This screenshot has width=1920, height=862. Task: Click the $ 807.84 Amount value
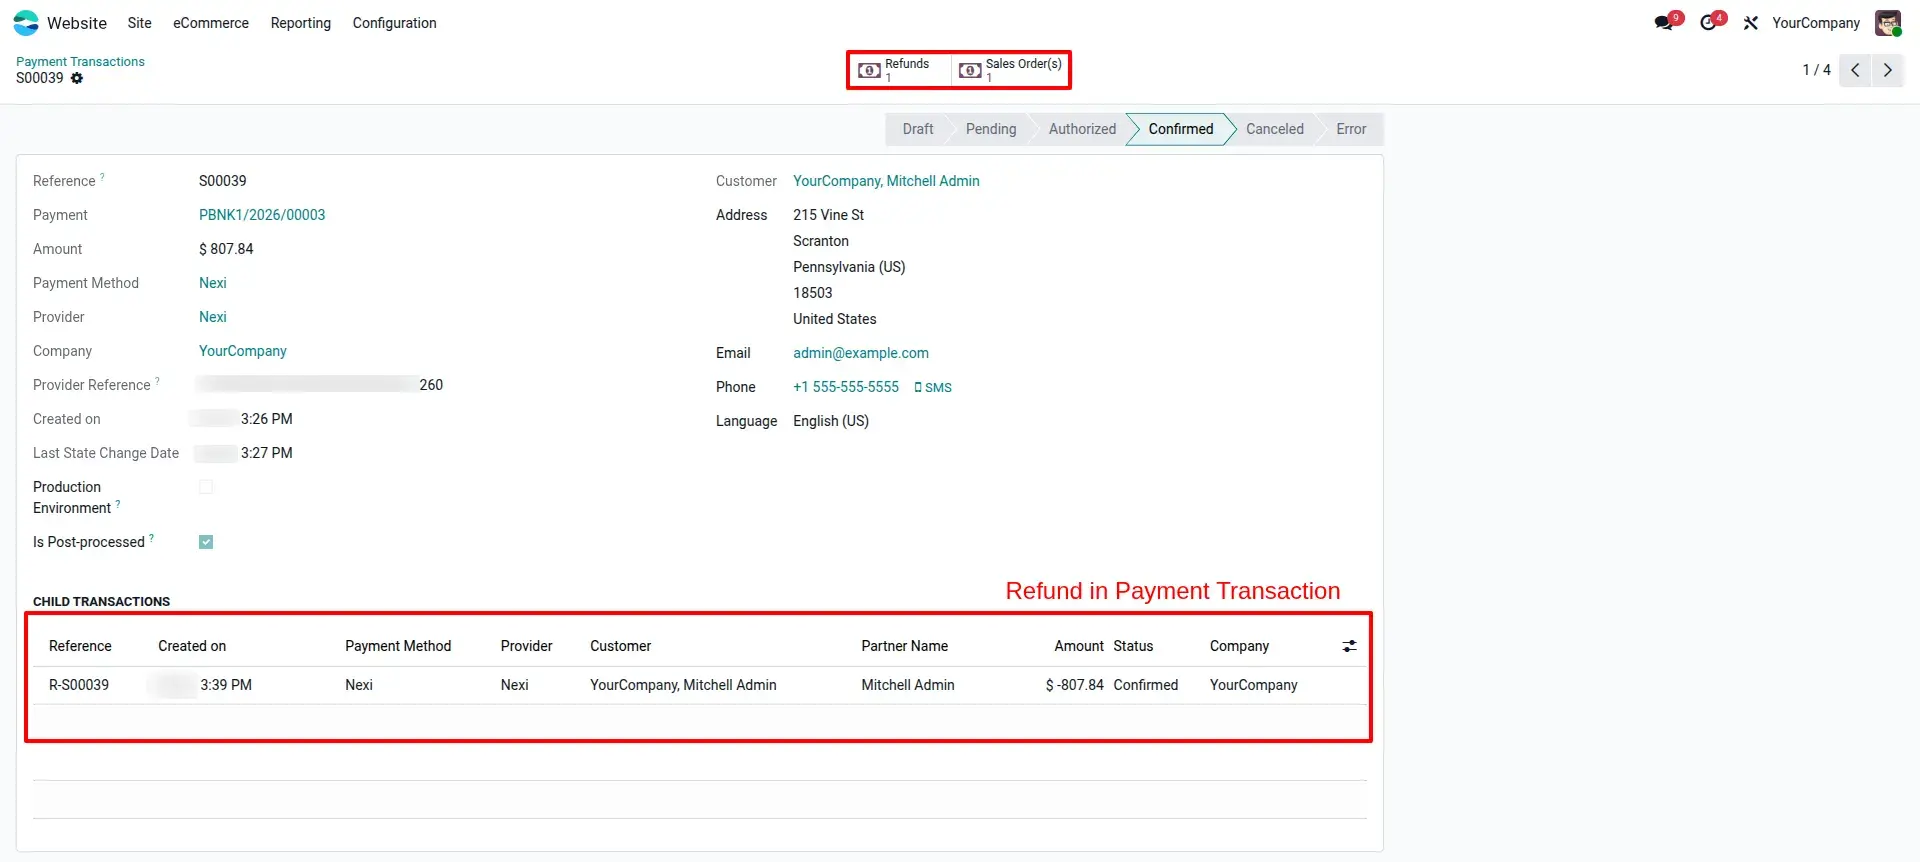tap(226, 249)
